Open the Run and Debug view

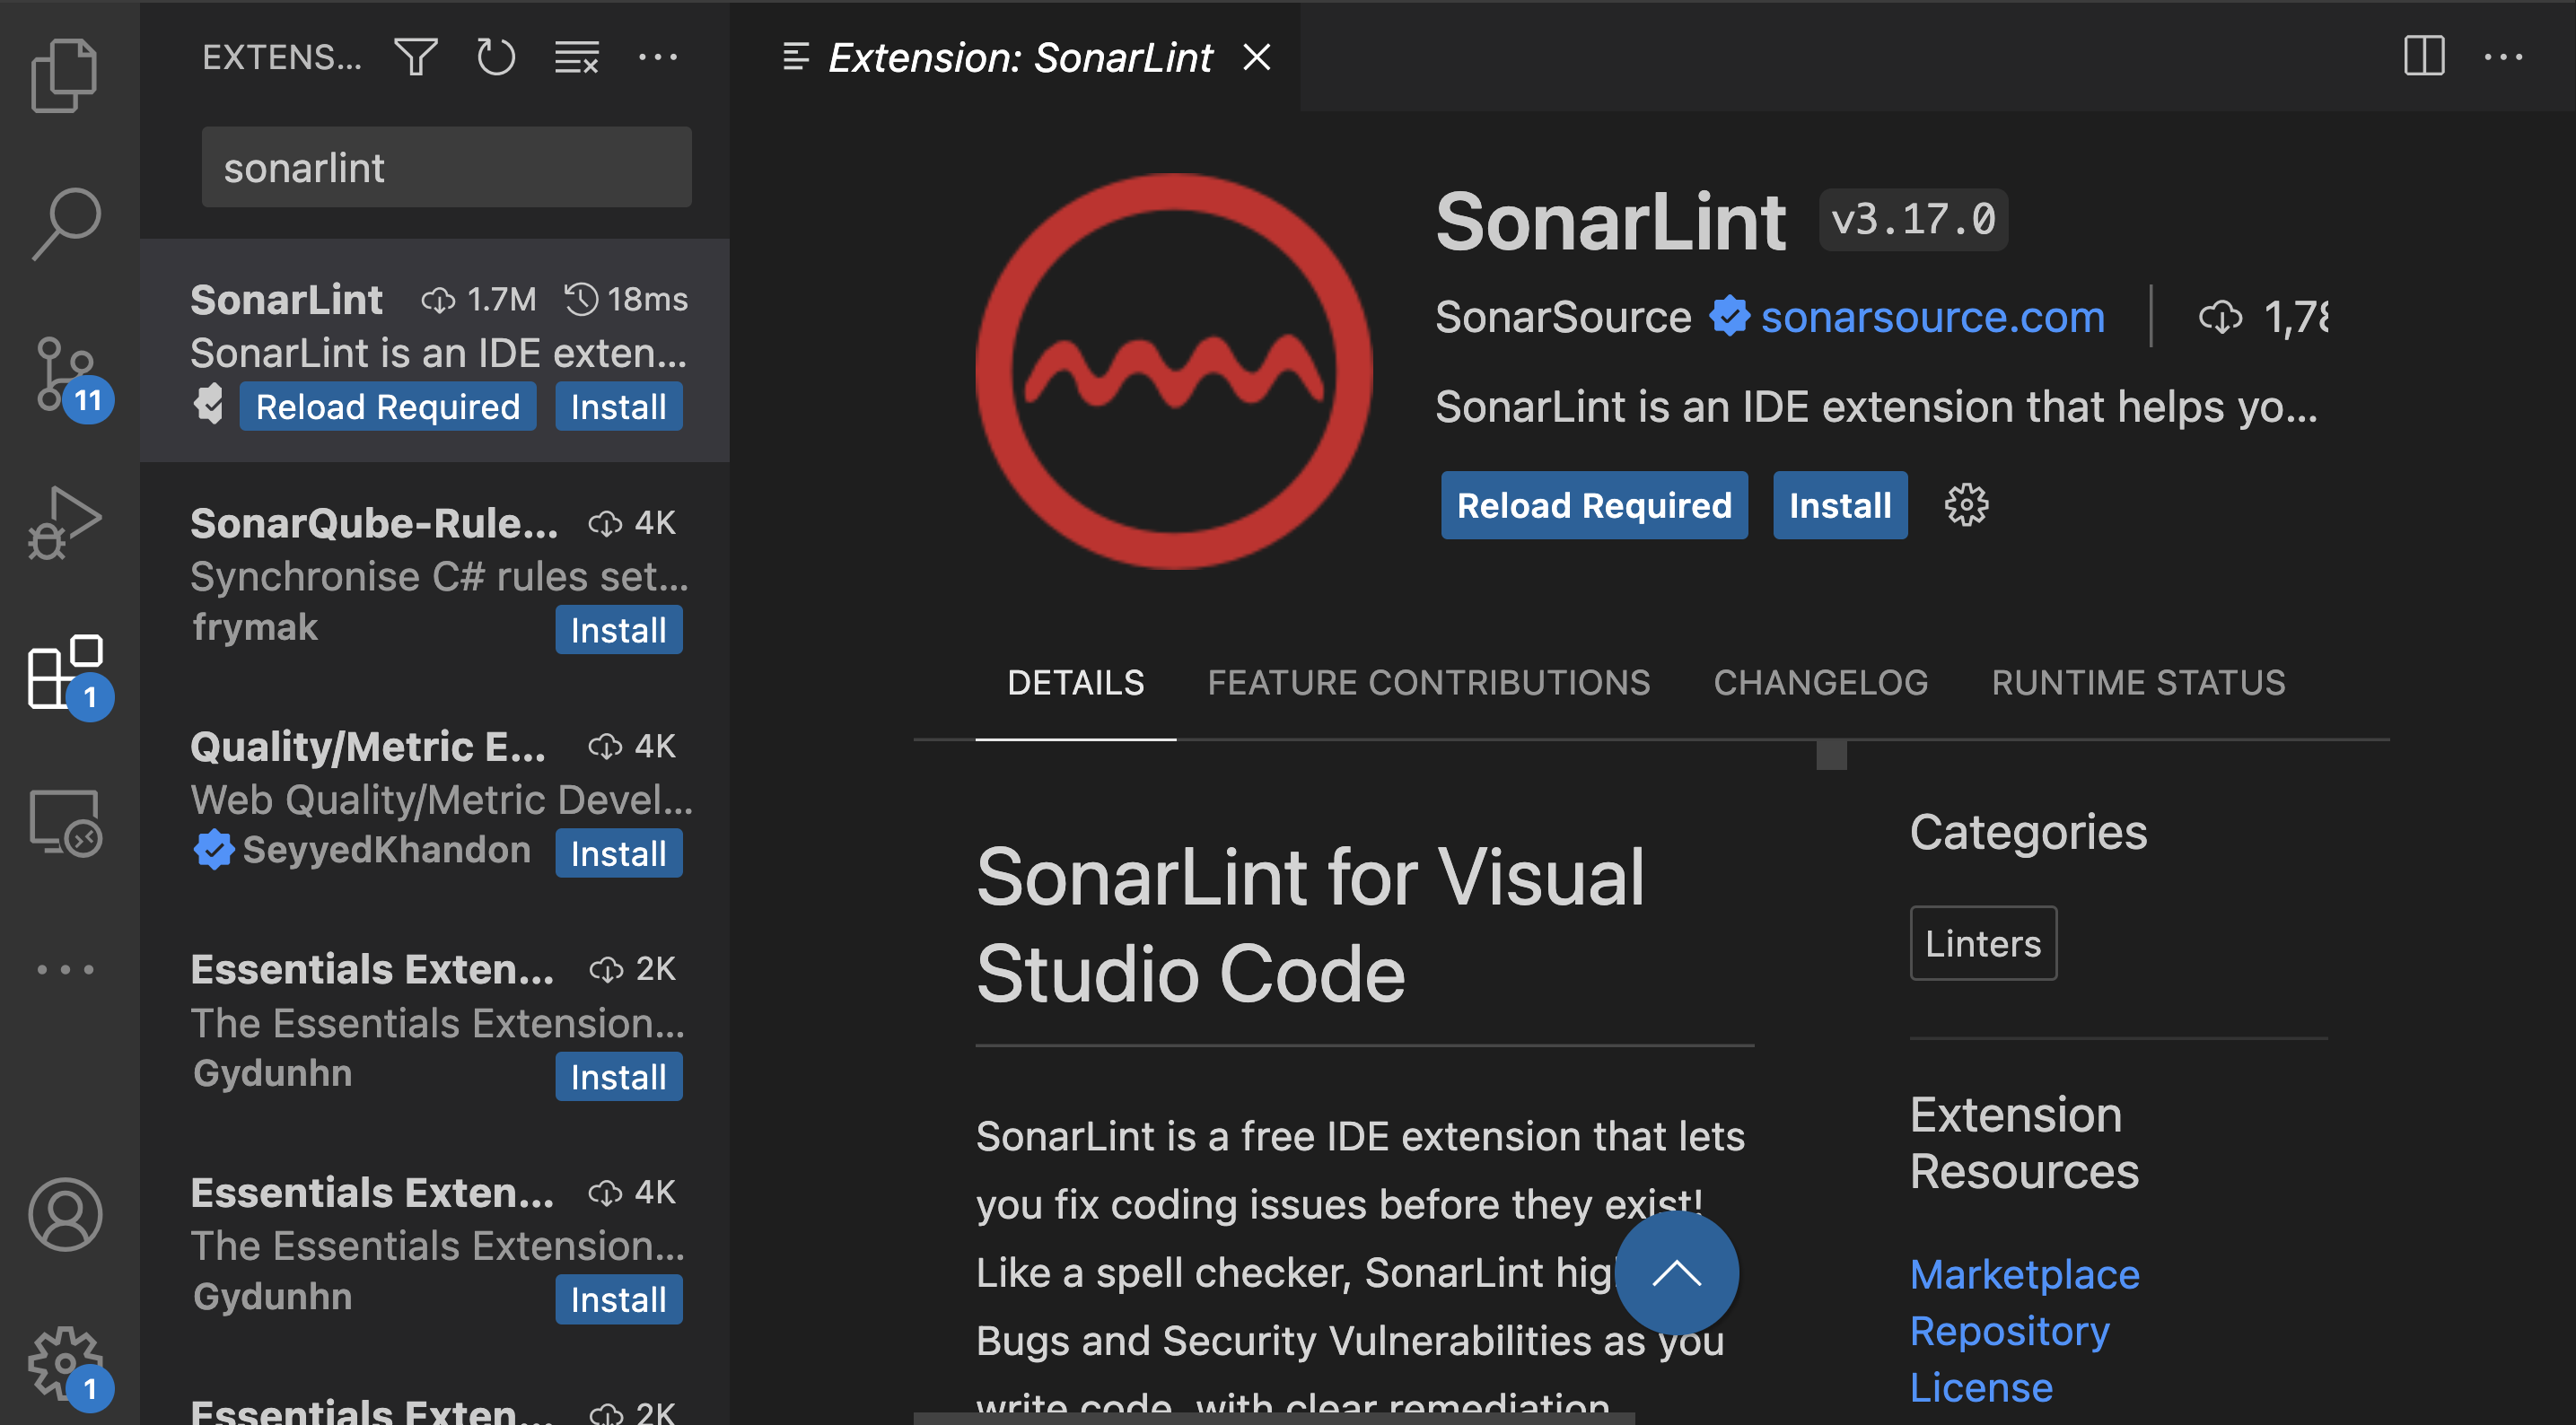[65, 522]
